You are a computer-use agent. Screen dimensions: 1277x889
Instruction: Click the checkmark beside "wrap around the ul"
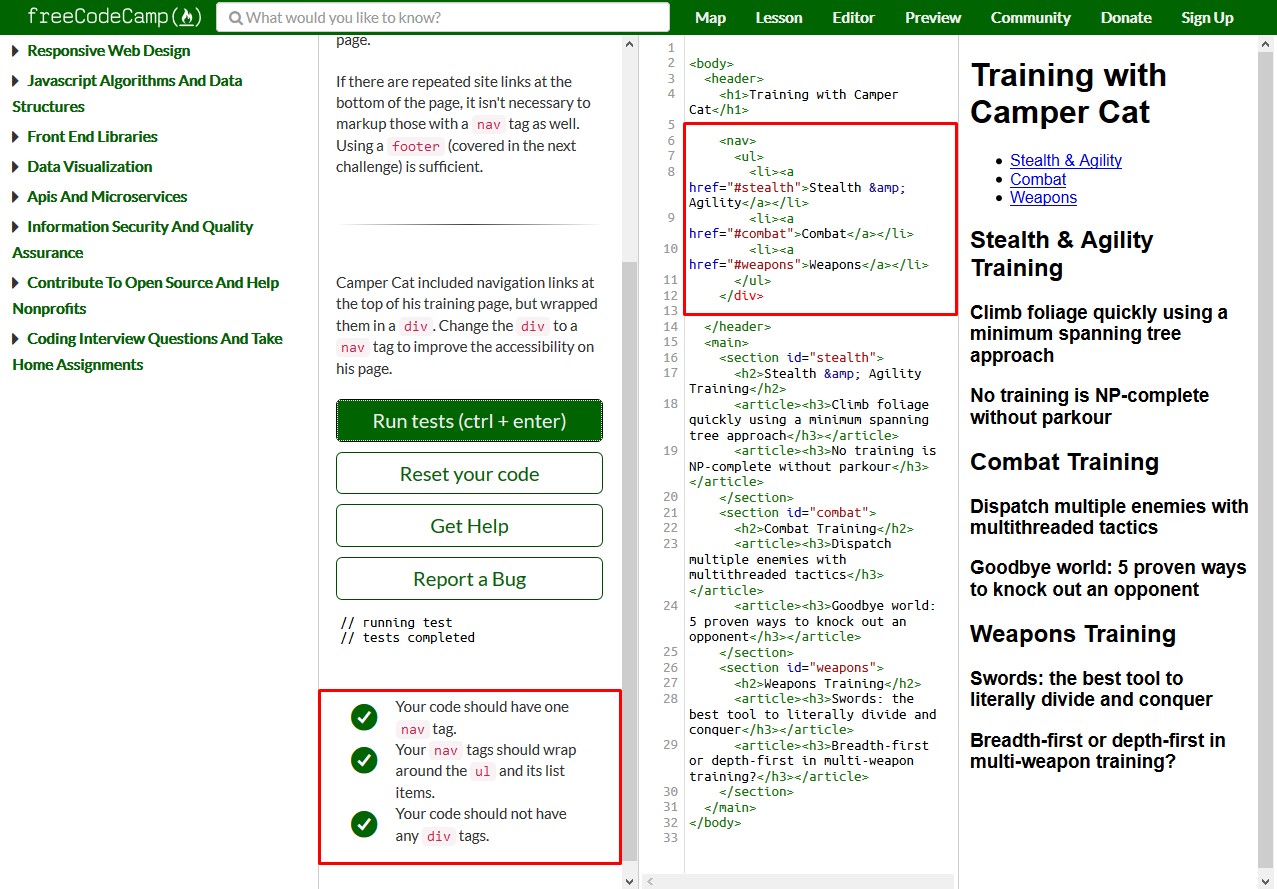[364, 760]
